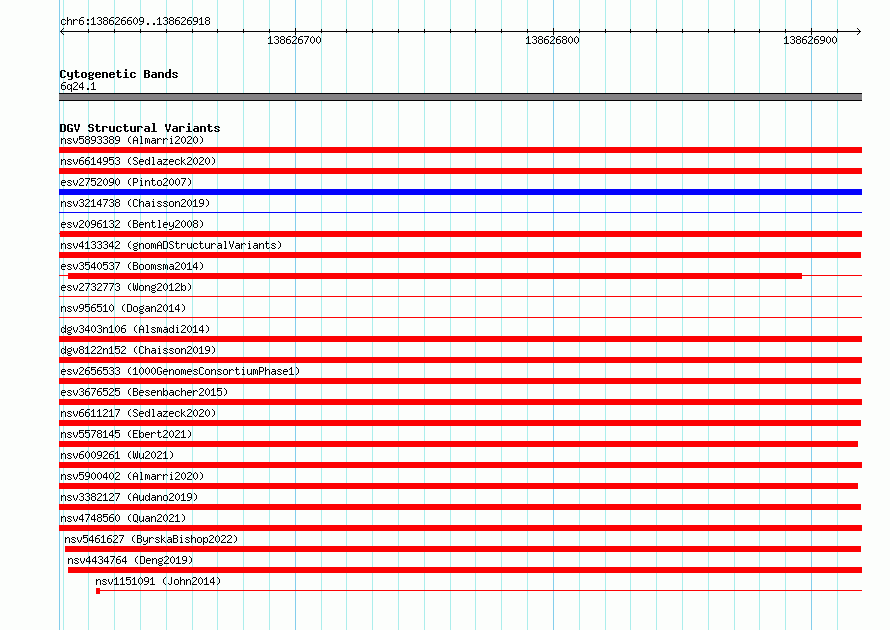Image resolution: width=890 pixels, height=630 pixels.
Task: Click the nsv5893389 (Almarri2020) variant label
Action: pos(132,140)
